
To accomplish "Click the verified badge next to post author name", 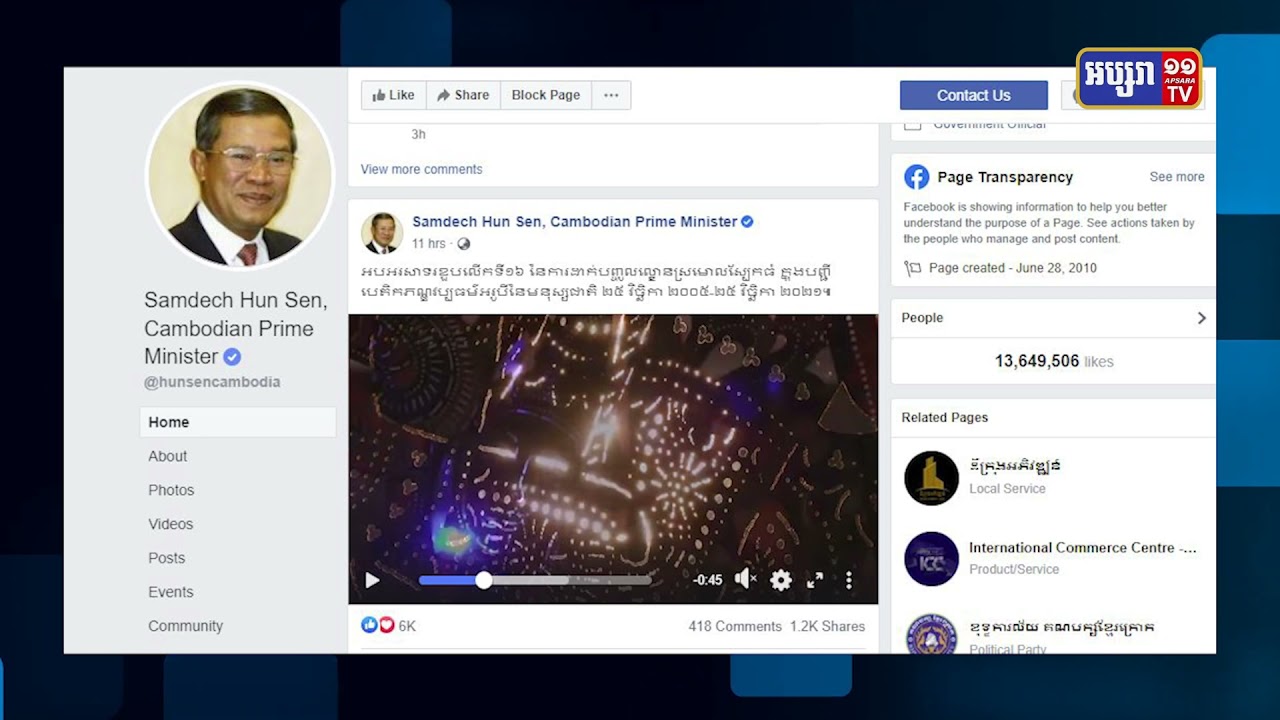I will pyautogui.click(x=747, y=222).
